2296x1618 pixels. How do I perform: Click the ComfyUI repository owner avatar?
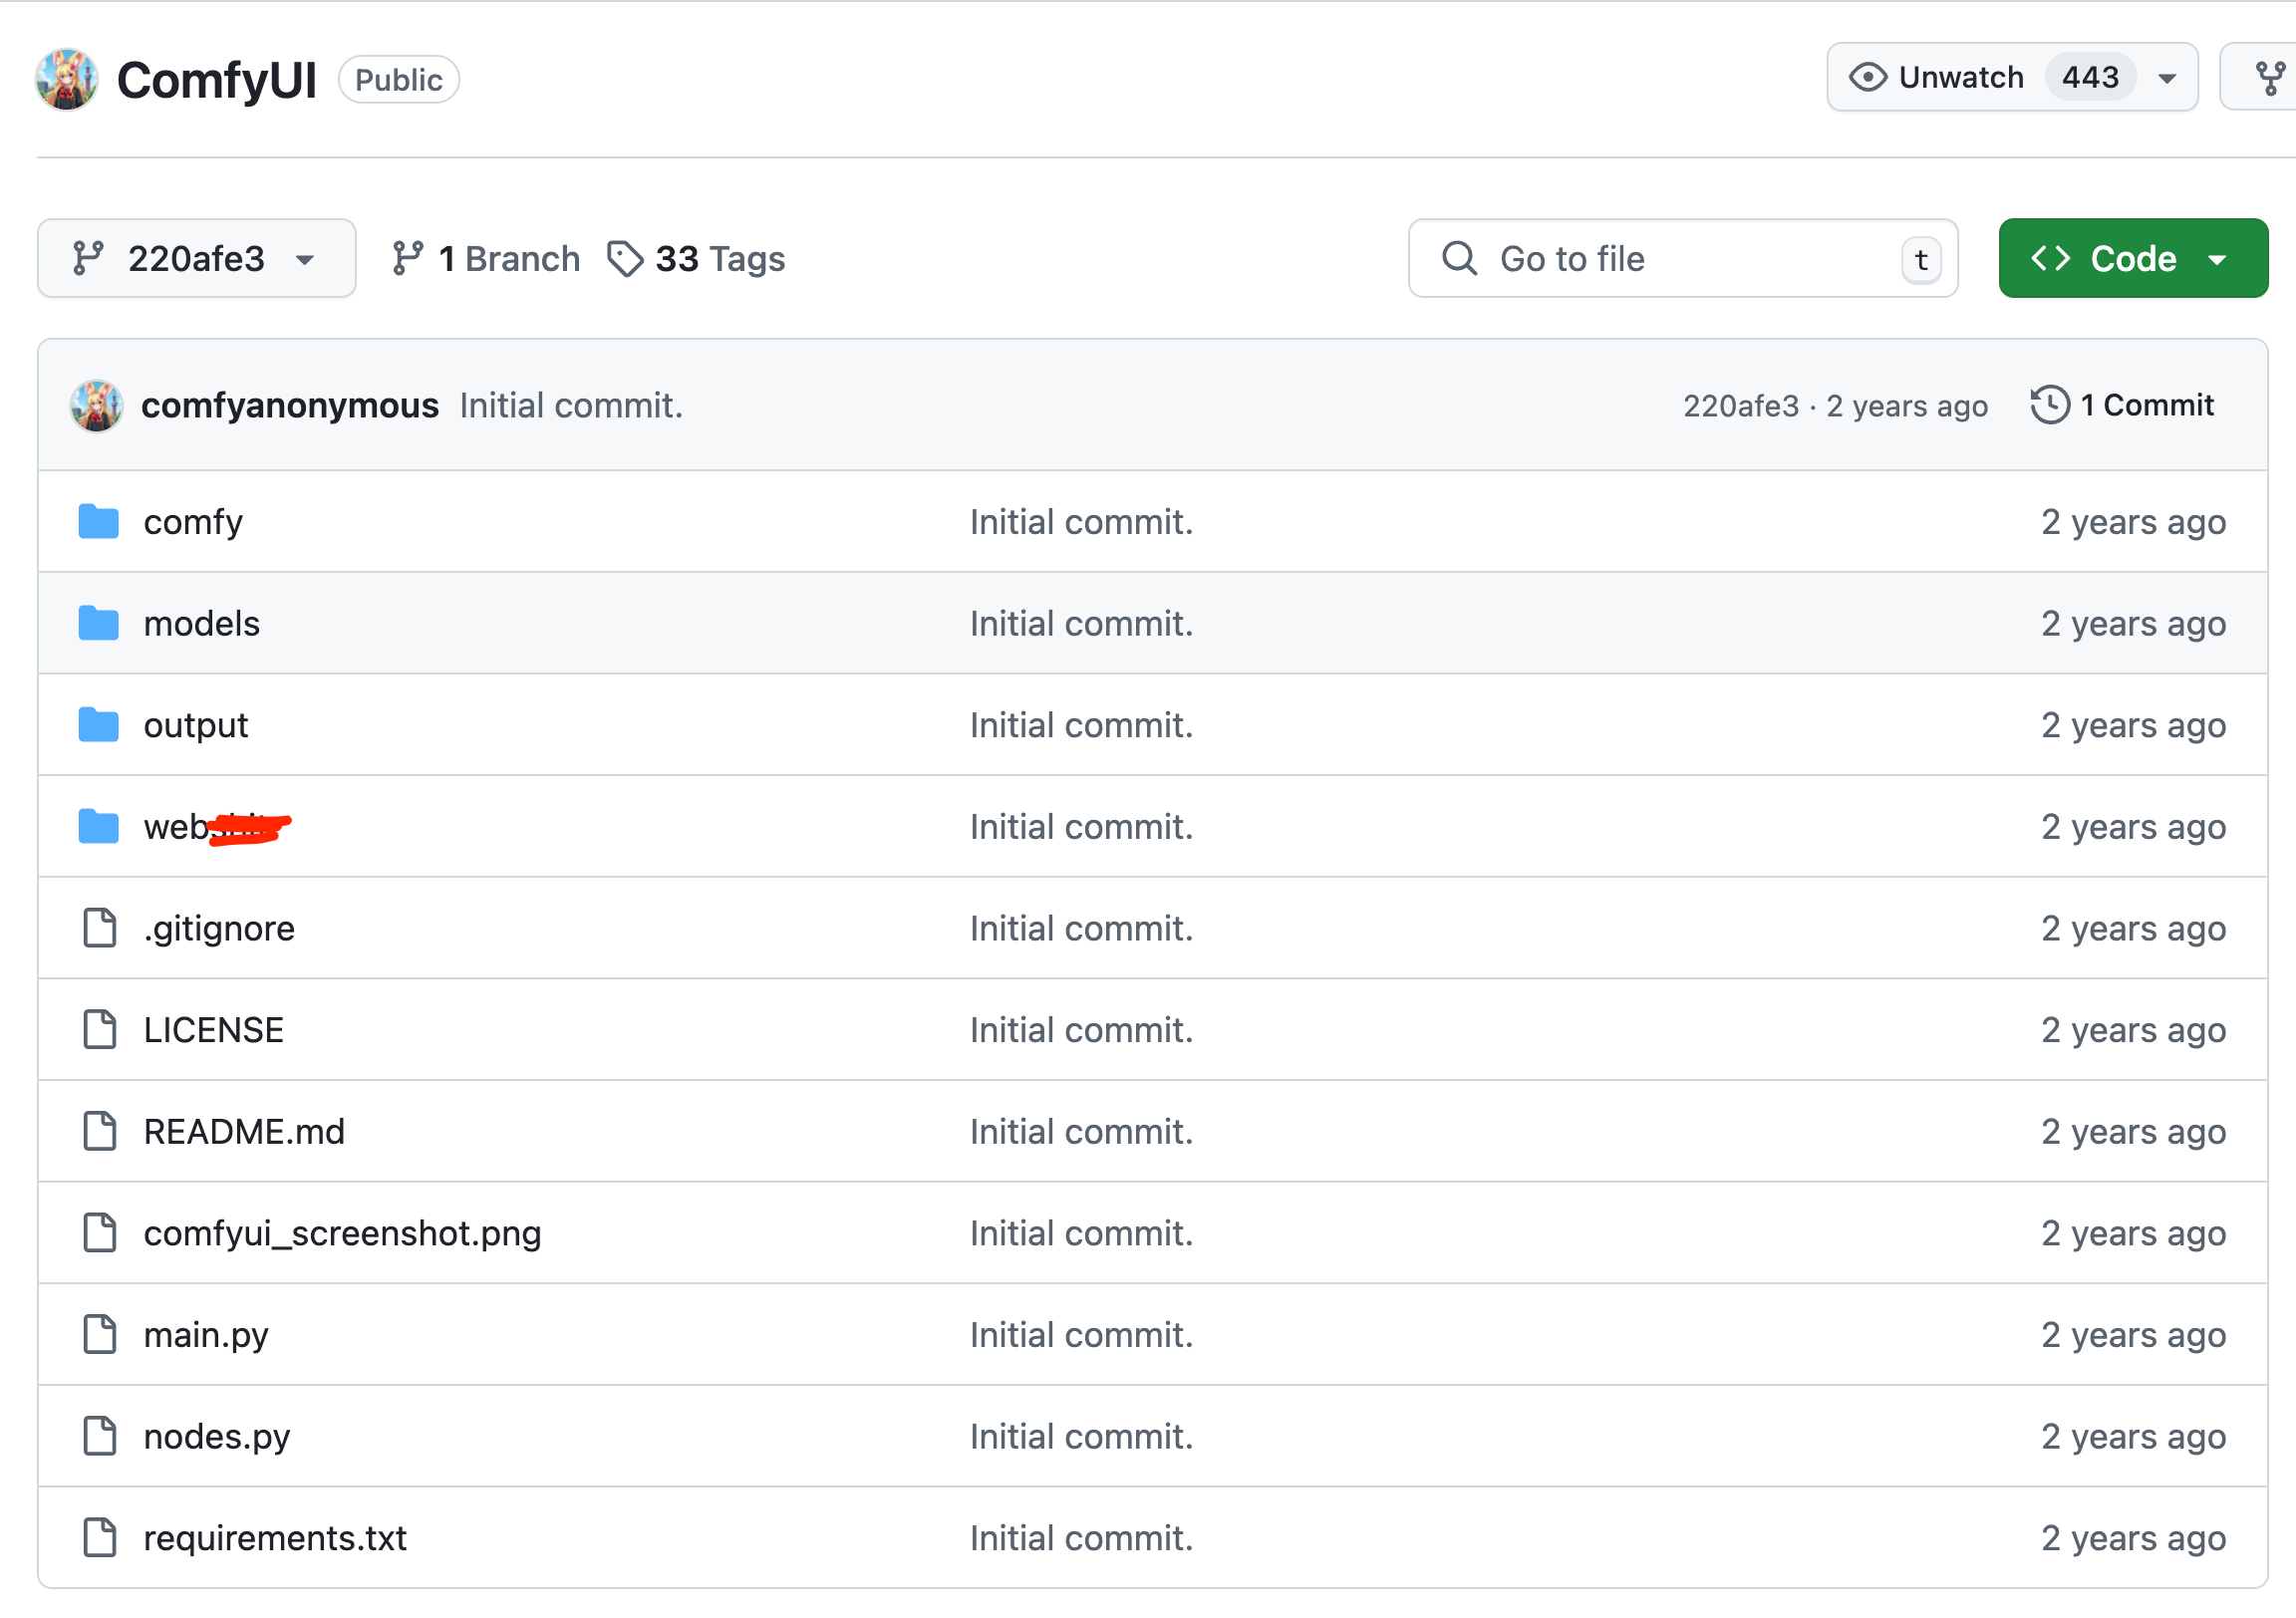[67, 80]
